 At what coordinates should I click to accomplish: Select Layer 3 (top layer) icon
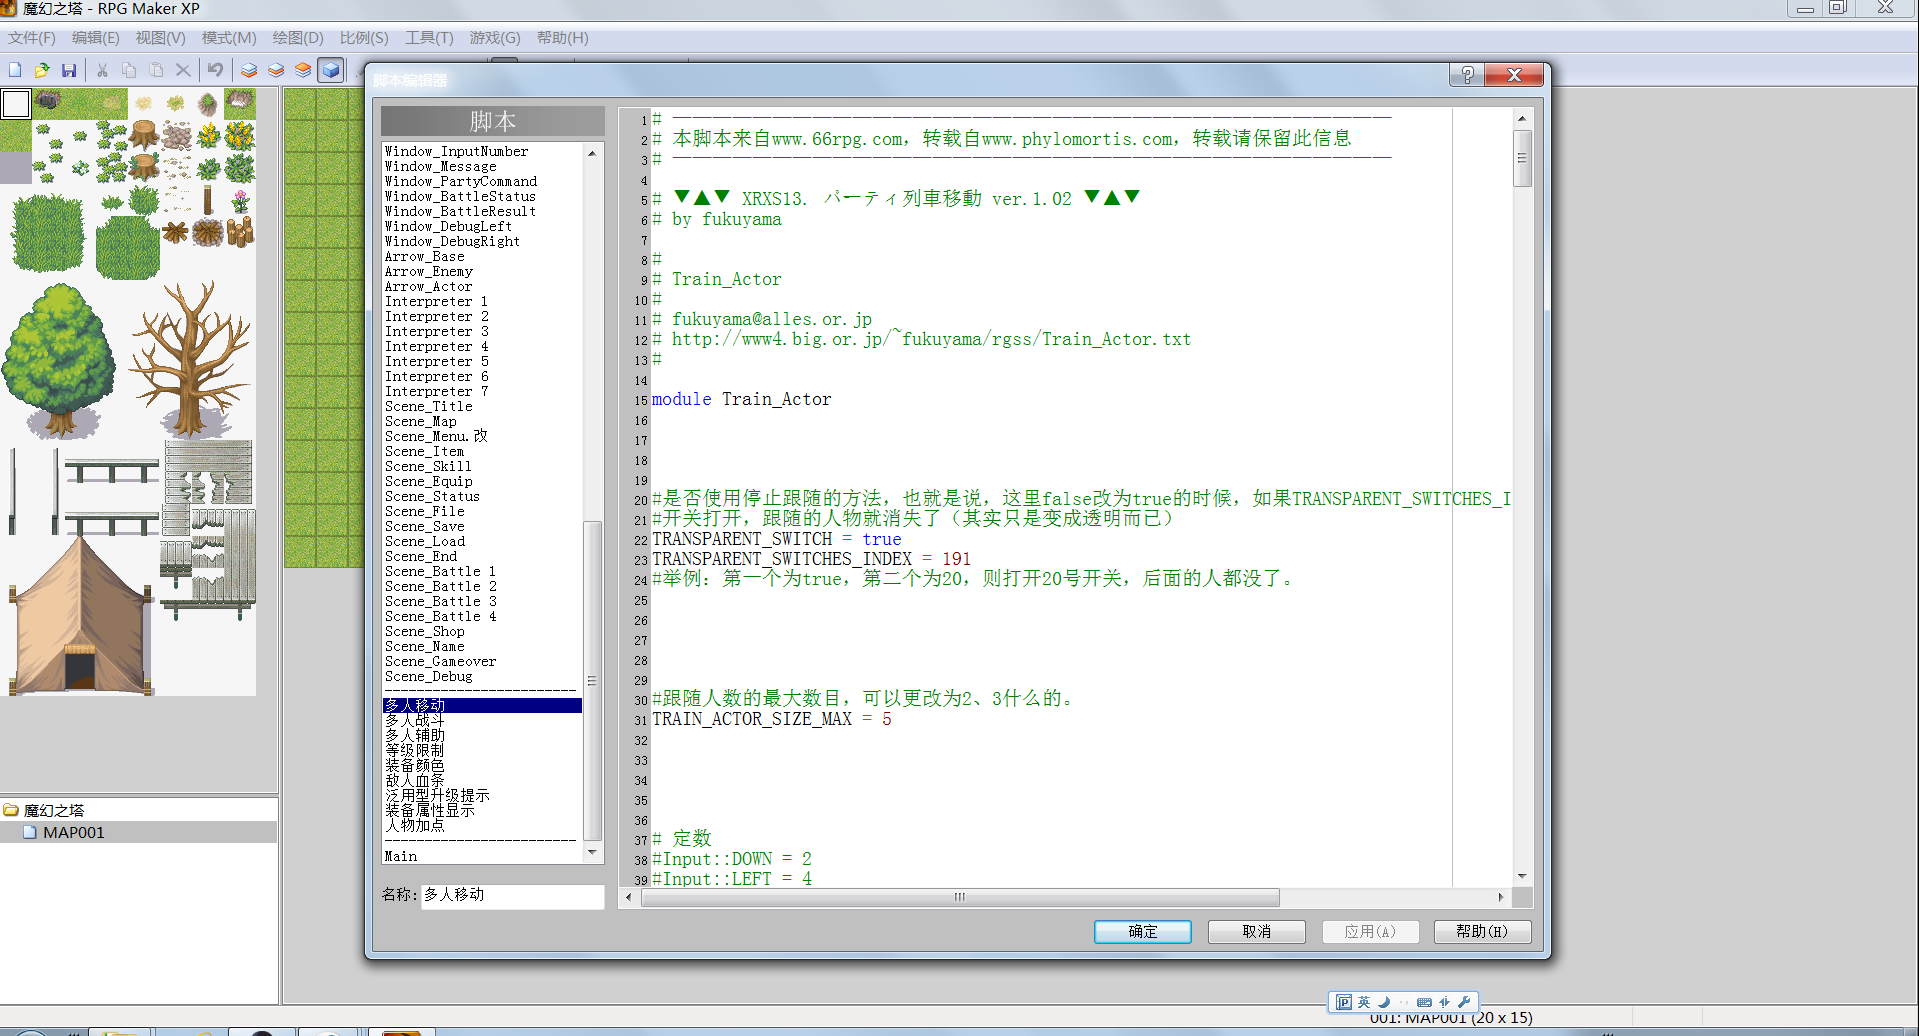point(303,70)
